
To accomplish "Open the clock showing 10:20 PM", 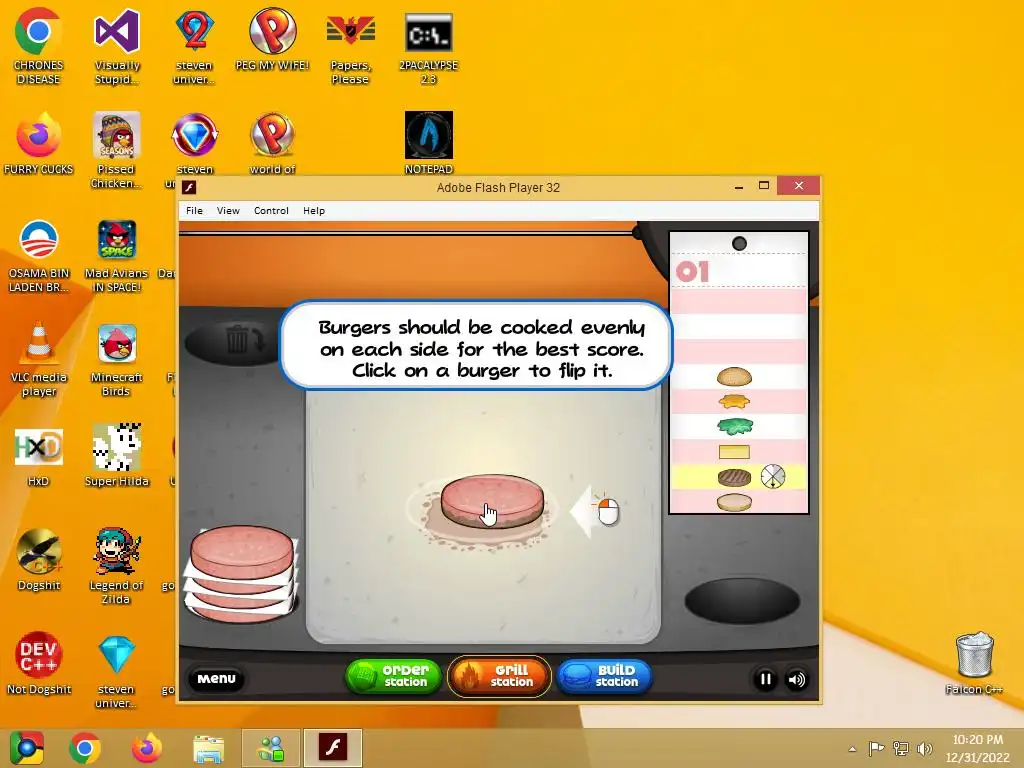I will (x=978, y=748).
